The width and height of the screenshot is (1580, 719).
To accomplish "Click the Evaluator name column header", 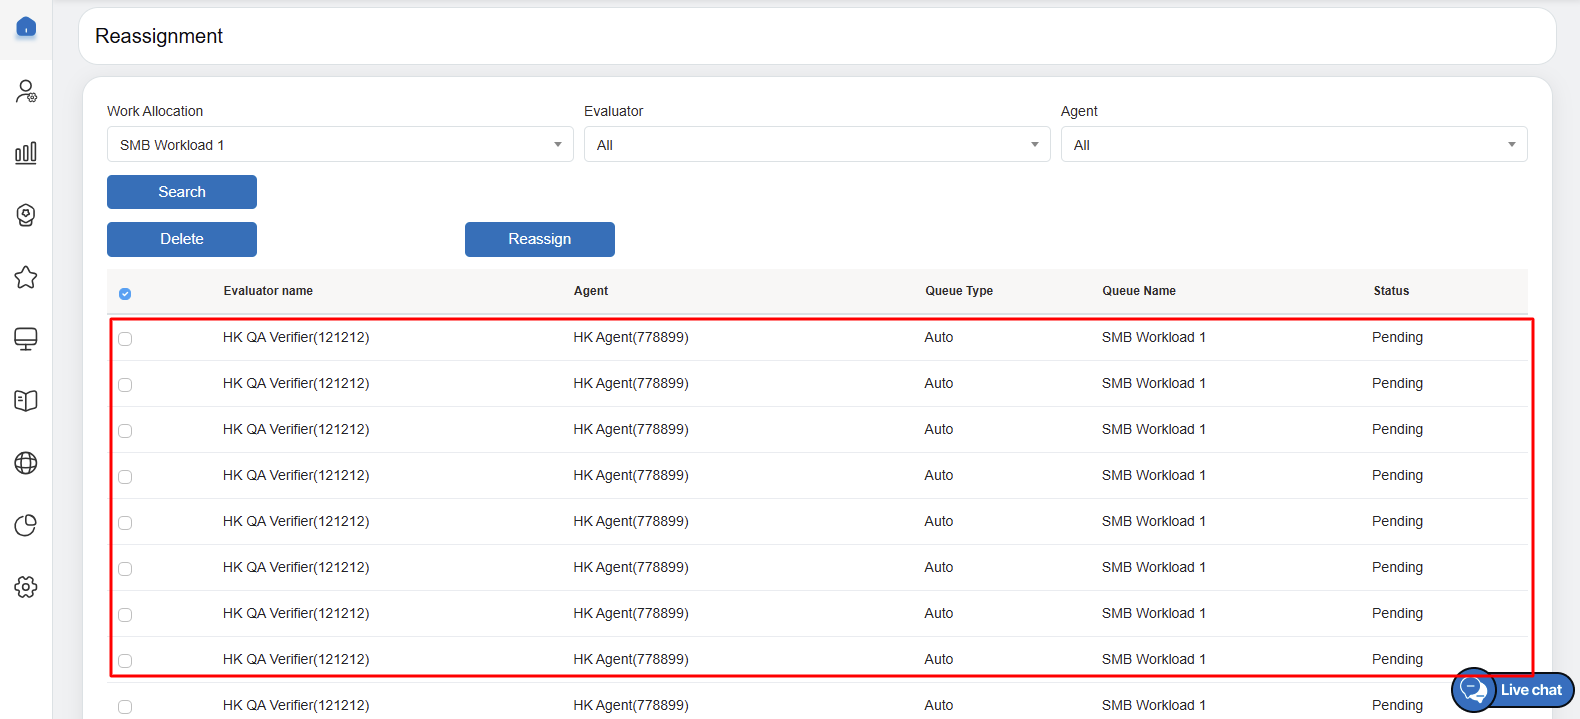I will [268, 291].
